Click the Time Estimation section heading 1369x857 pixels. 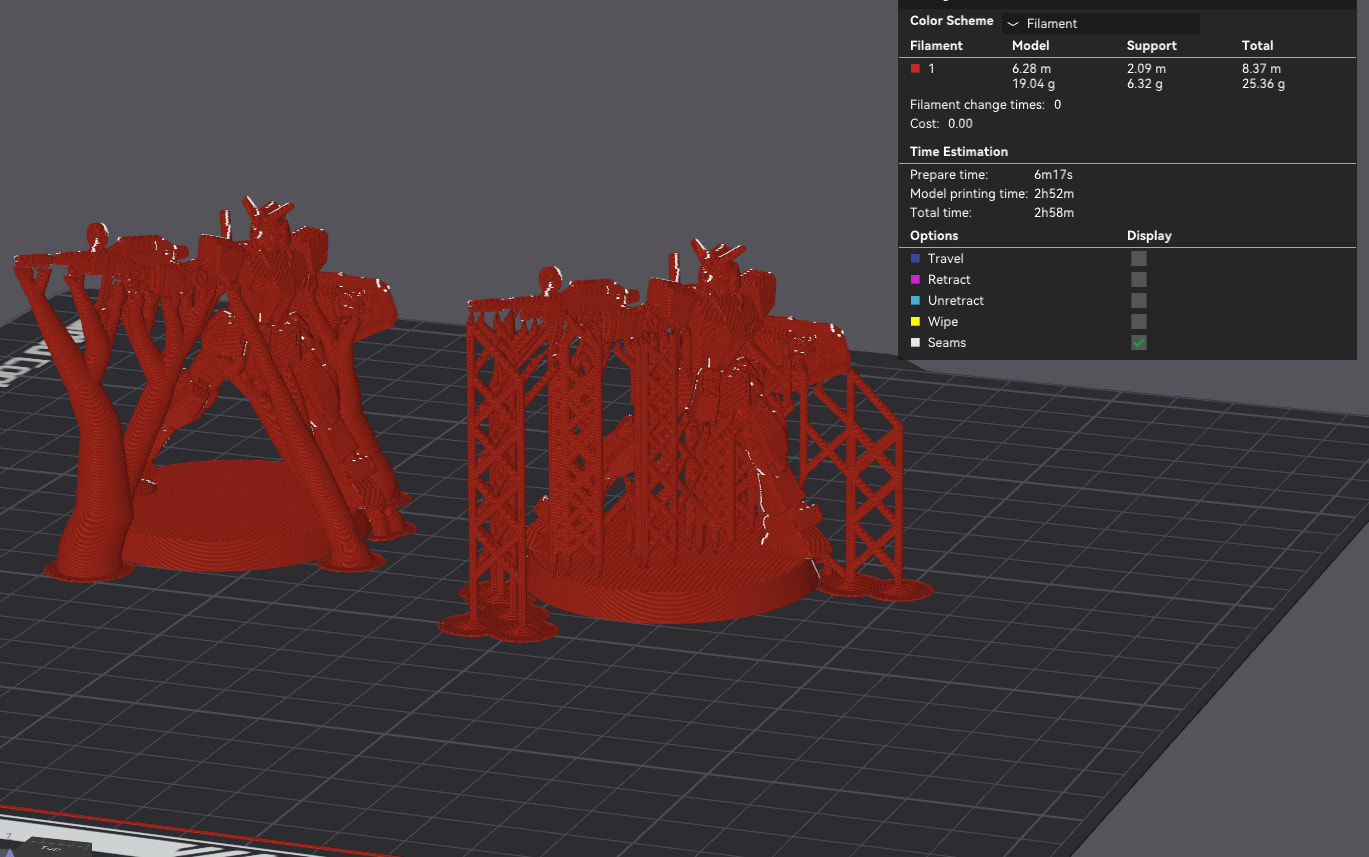[x=959, y=152]
